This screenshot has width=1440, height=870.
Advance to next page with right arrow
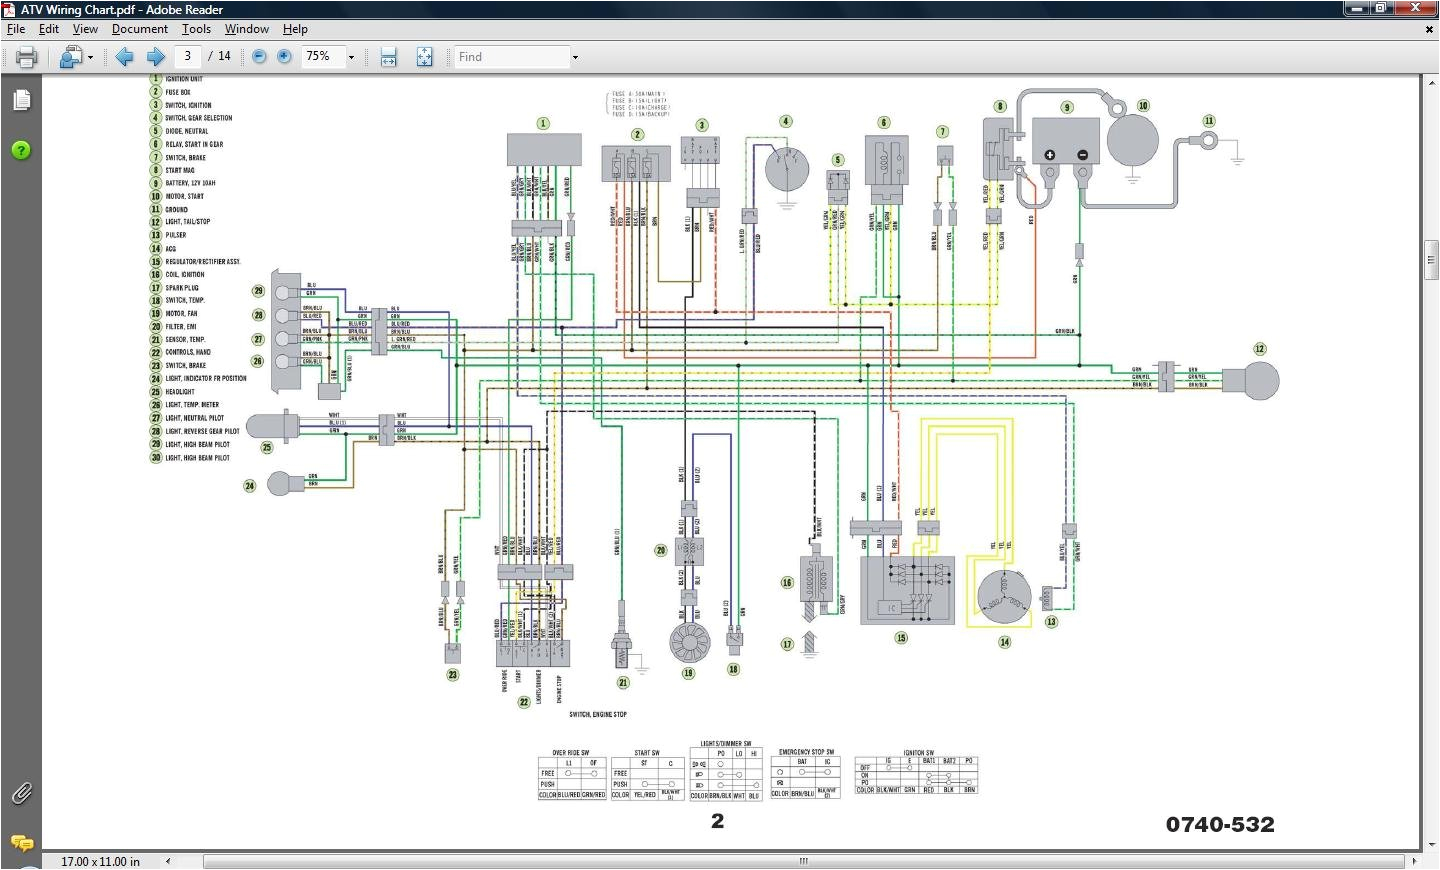click(x=155, y=57)
